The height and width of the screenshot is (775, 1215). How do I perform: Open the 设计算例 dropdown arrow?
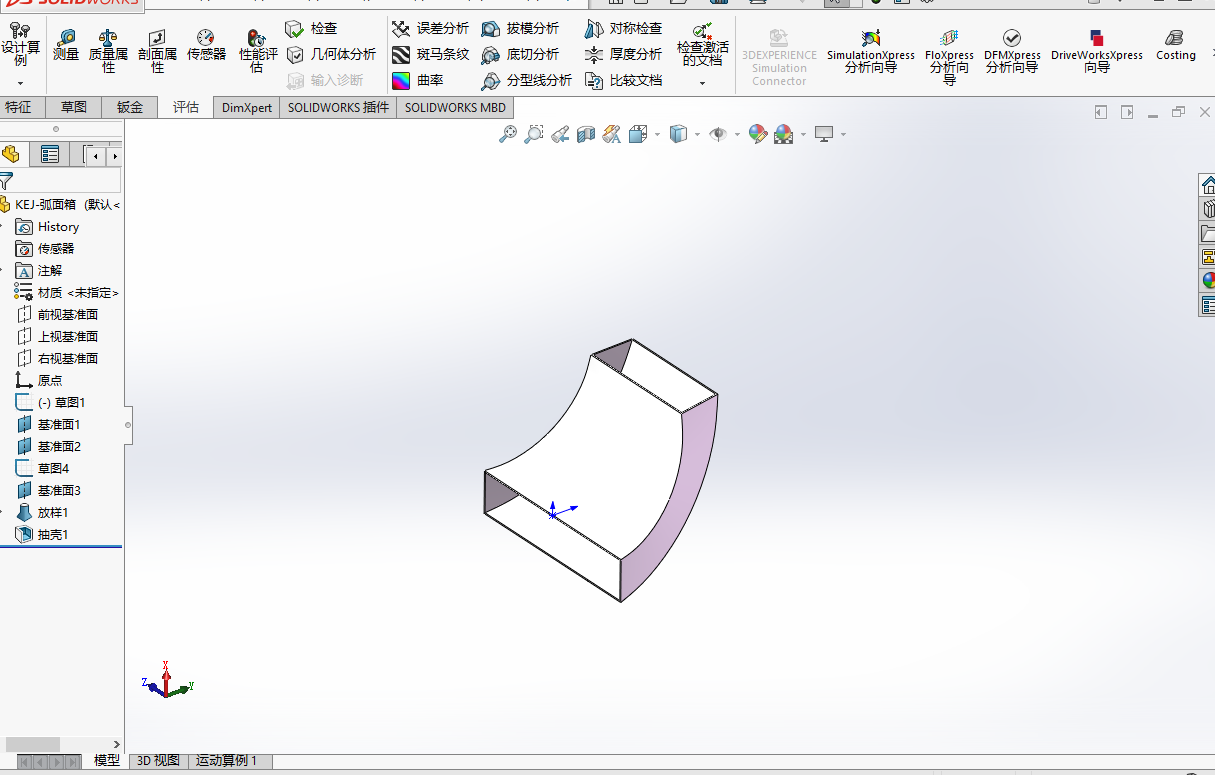[20, 83]
